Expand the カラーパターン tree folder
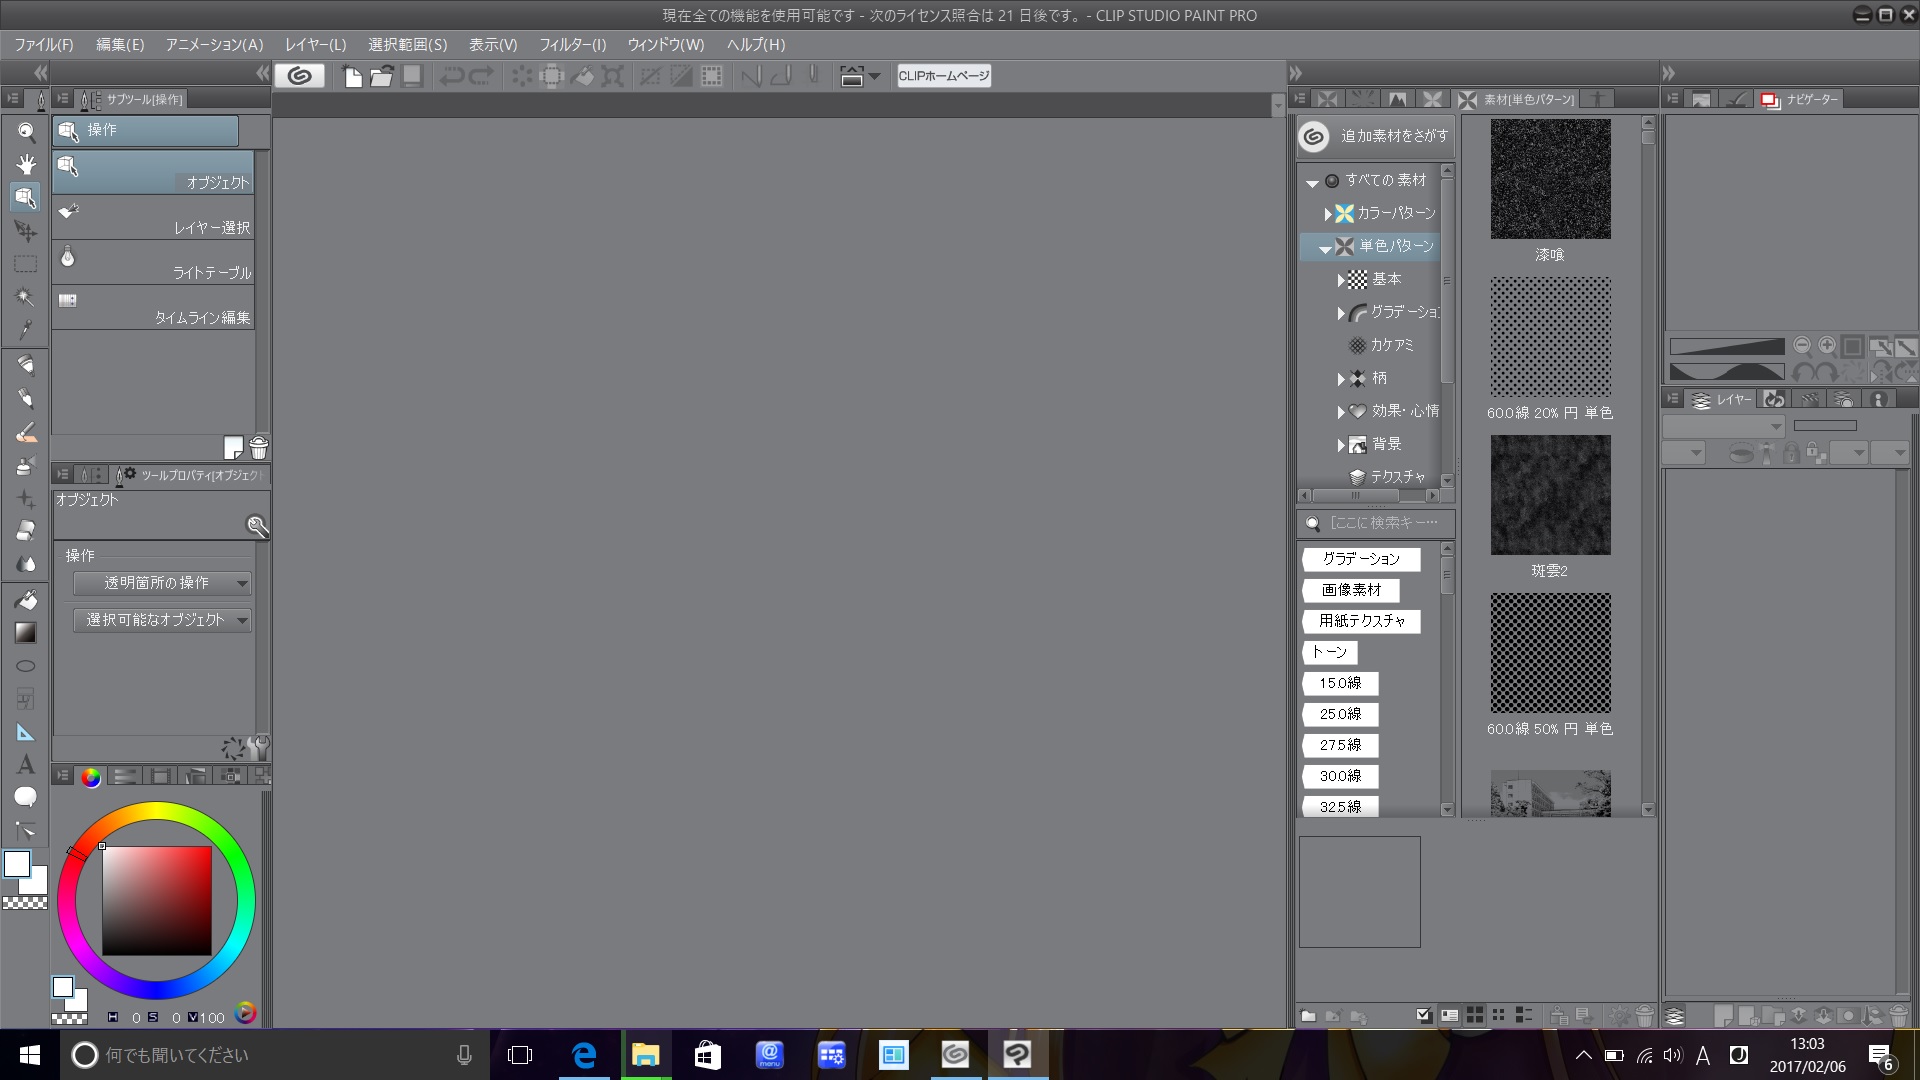This screenshot has height=1080, width=1920. pos(1328,214)
